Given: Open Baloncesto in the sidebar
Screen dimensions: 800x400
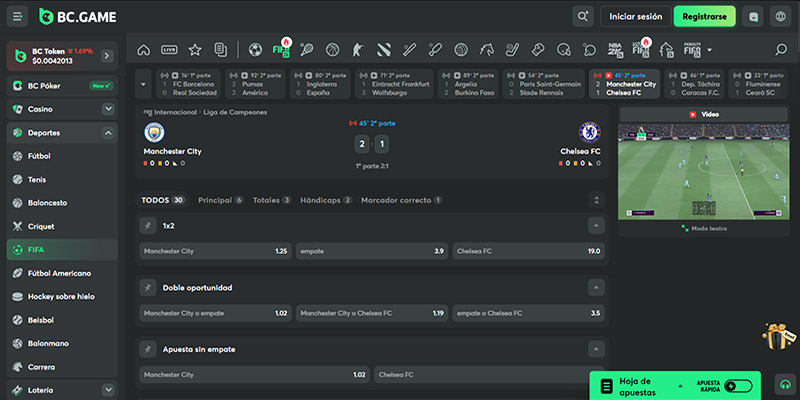Looking at the screenshot, I should pyautogui.click(x=62, y=203).
